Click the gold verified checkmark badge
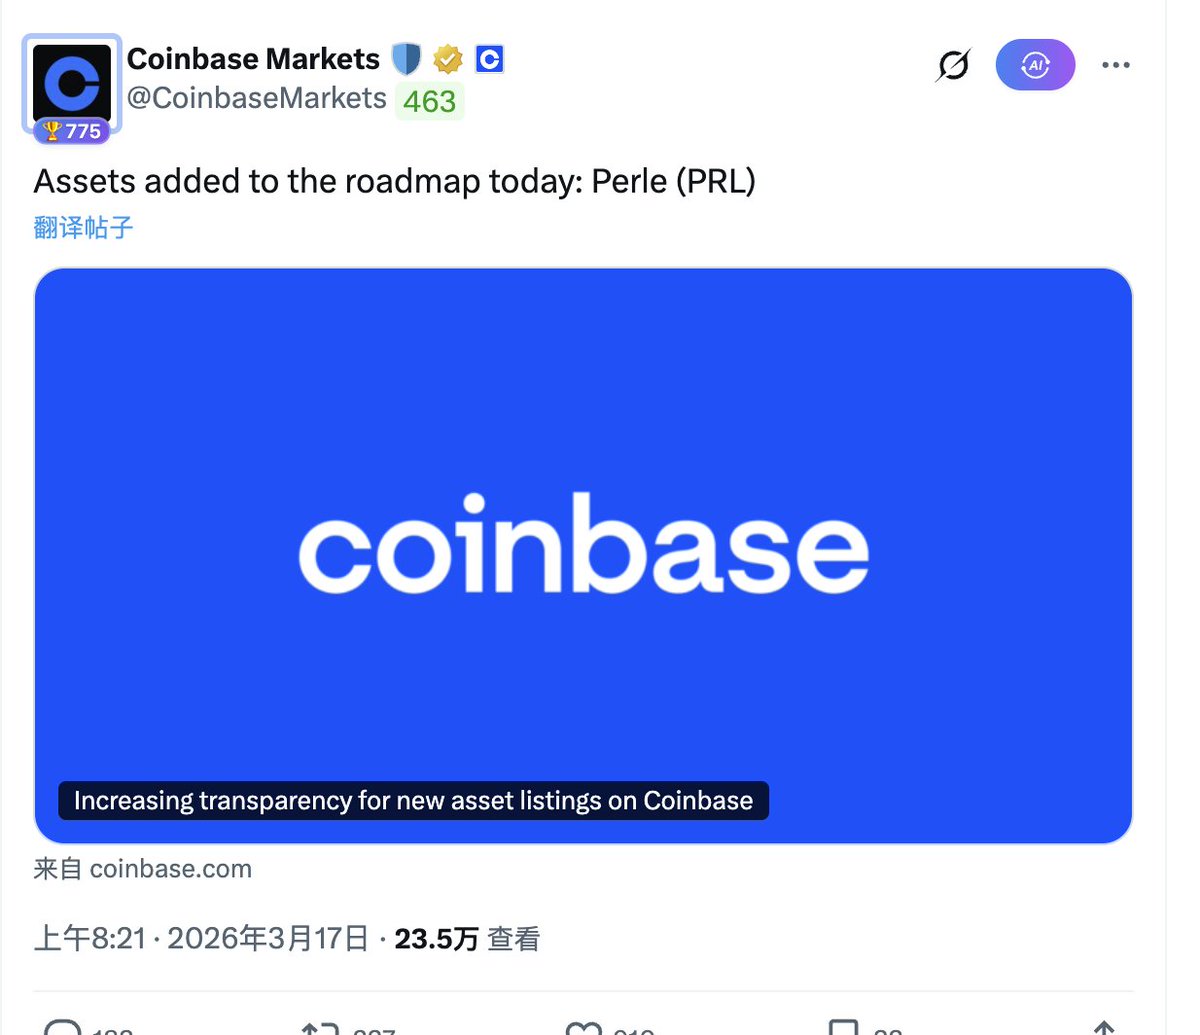 [448, 60]
